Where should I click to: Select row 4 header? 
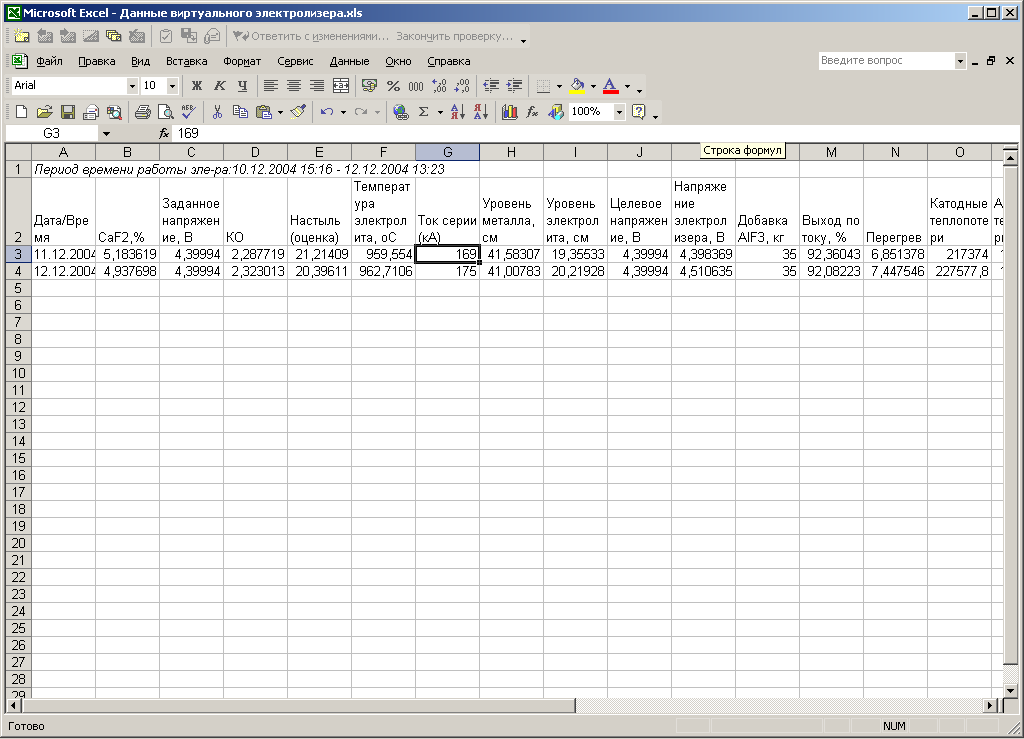pyautogui.click(x=18, y=271)
